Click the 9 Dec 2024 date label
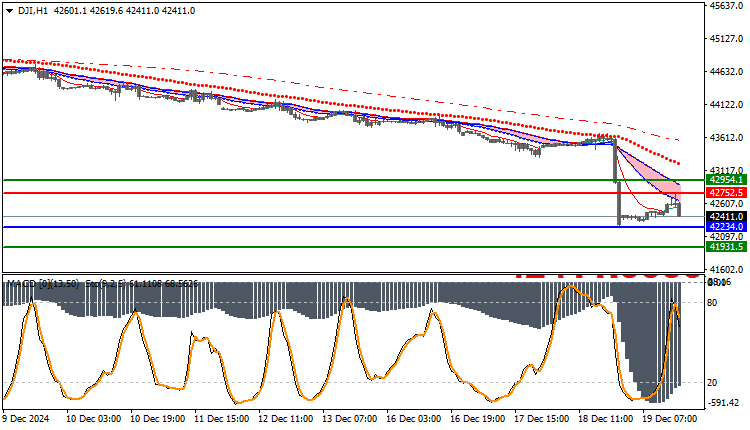Viewport: 750px width, 430px height. click(x=26, y=419)
